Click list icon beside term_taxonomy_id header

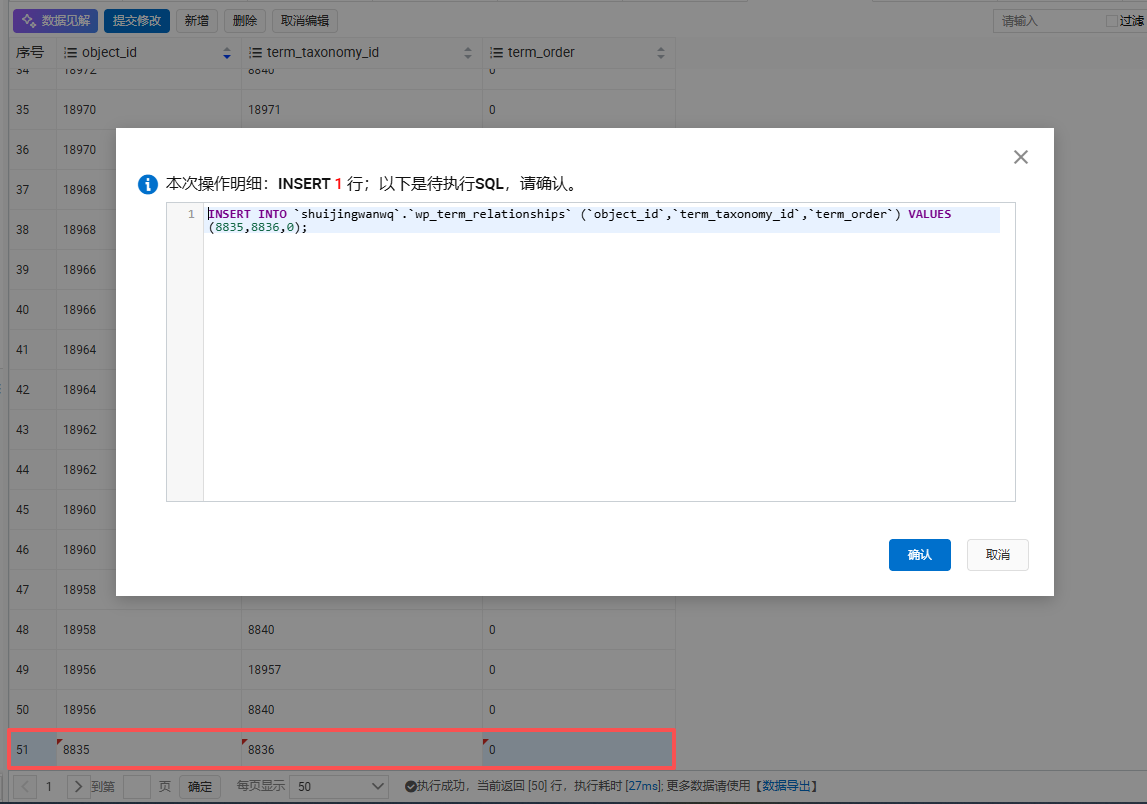tap(255, 53)
